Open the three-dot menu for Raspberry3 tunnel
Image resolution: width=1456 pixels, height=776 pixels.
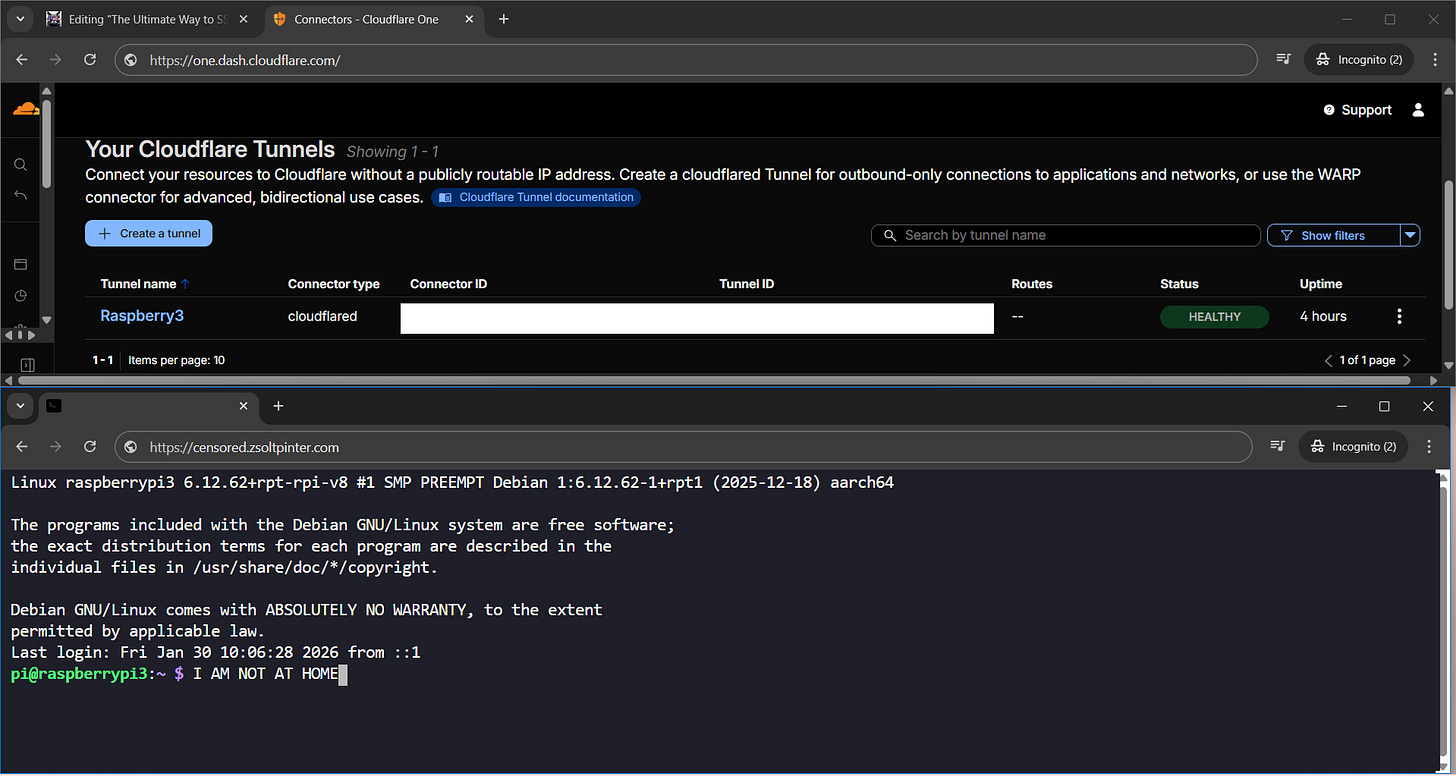pos(1399,316)
